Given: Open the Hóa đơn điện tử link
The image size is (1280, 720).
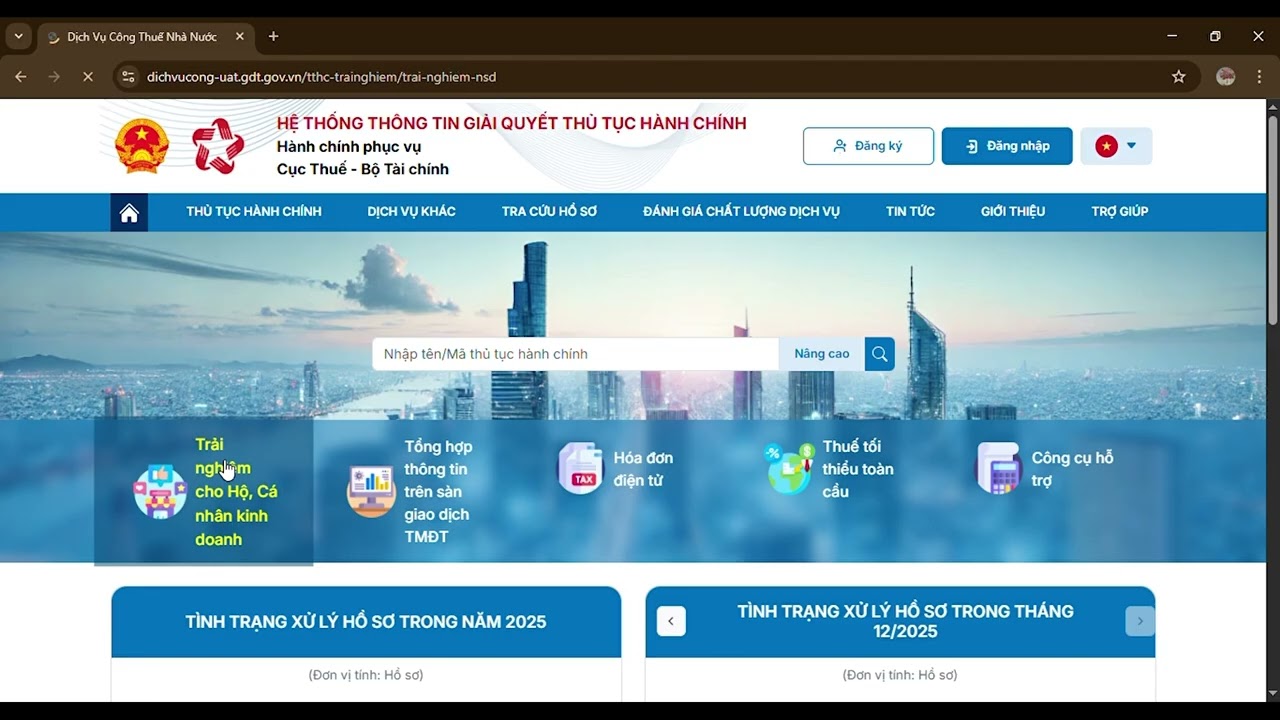Looking at the screenshot, I should pyautogui.click(x=643, y=469).
